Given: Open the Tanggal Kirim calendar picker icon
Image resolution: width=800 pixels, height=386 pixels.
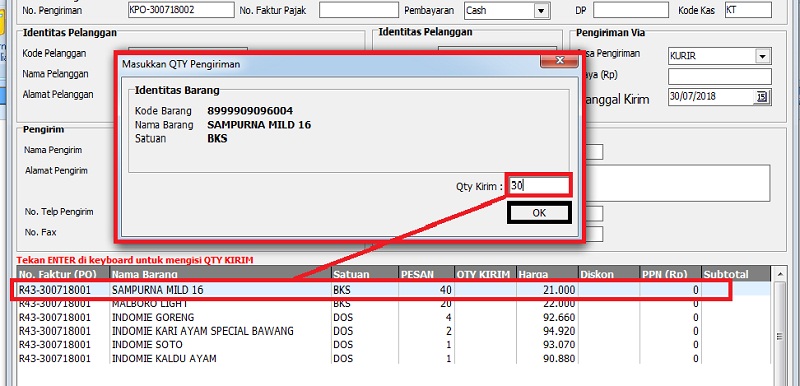Looking at the screenshot, I should pos(762,96).
